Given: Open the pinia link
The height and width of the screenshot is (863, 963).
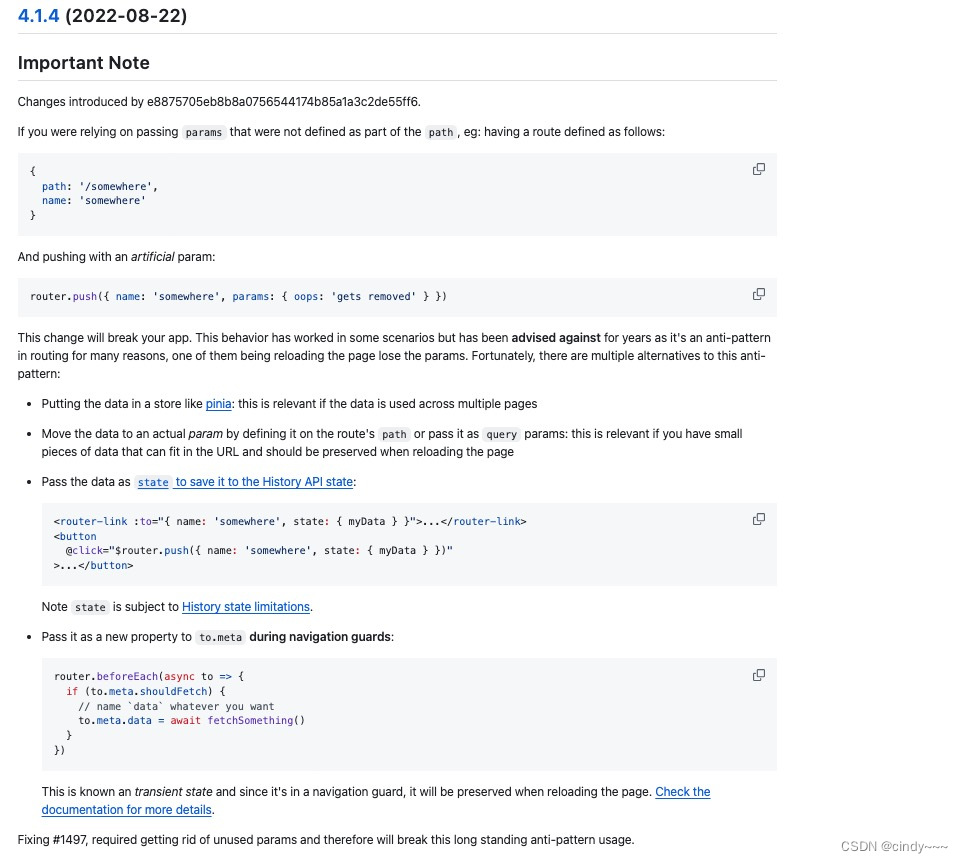Looking at the screenshot, I should click(218, 404).
